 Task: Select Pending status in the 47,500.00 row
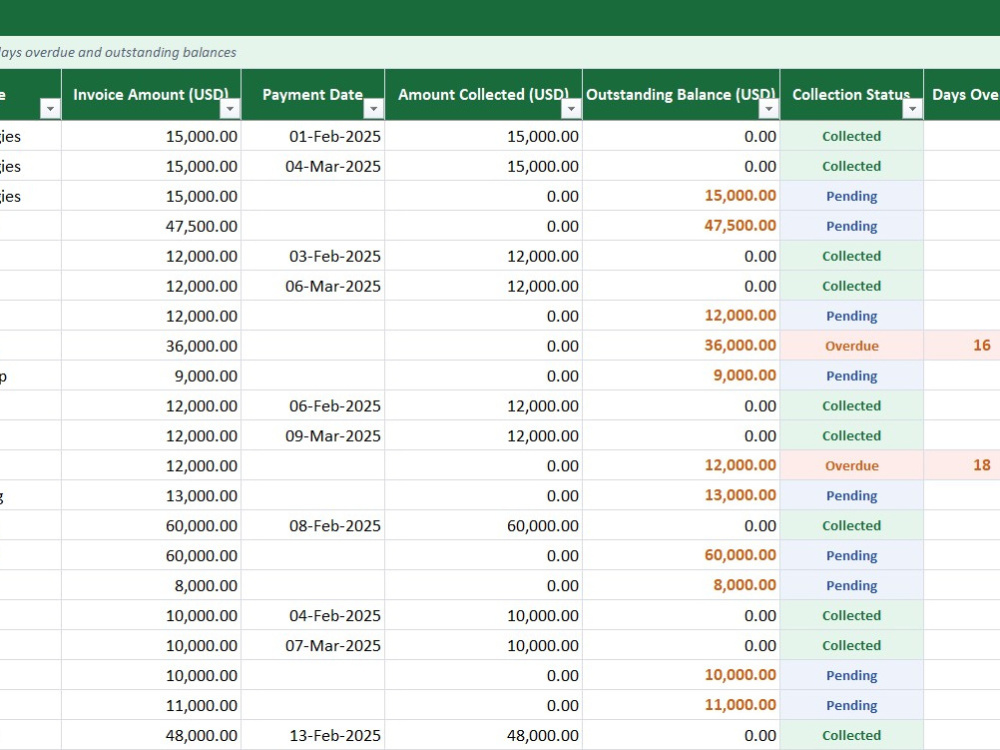coord(851,226)
